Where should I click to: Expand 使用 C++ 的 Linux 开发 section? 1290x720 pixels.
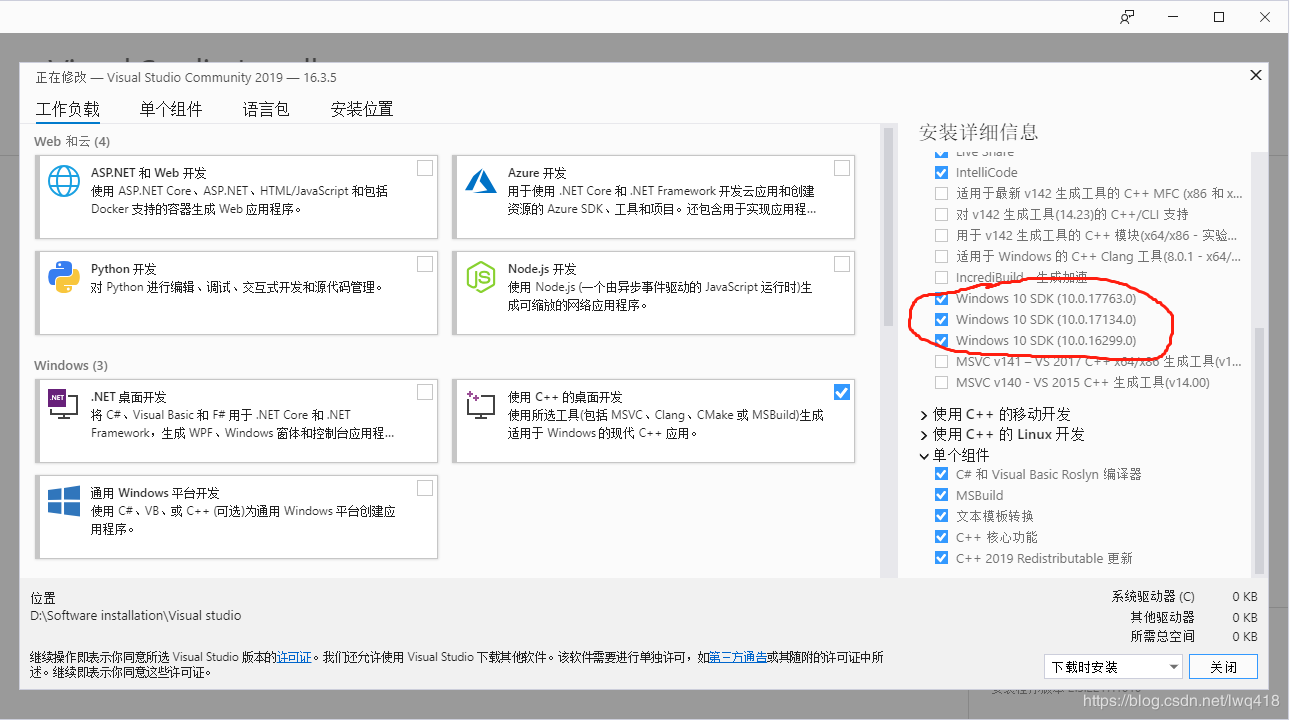pos(924,433)
